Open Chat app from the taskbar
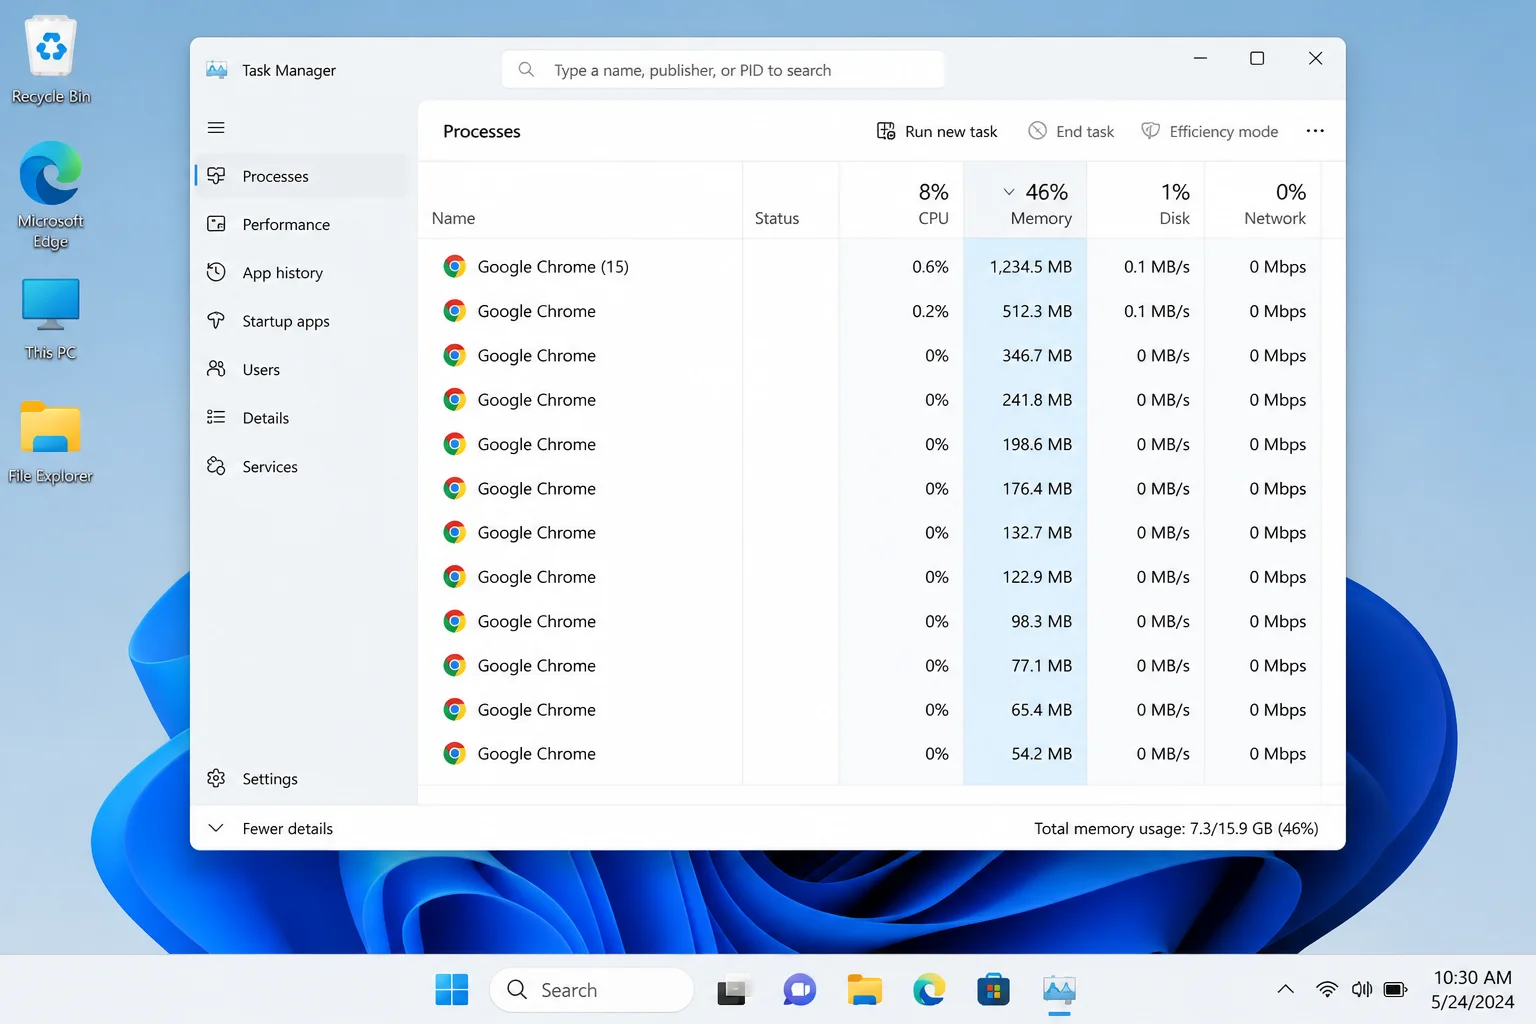This screenshot has width=1536, height=1024. tap(799, 990)
